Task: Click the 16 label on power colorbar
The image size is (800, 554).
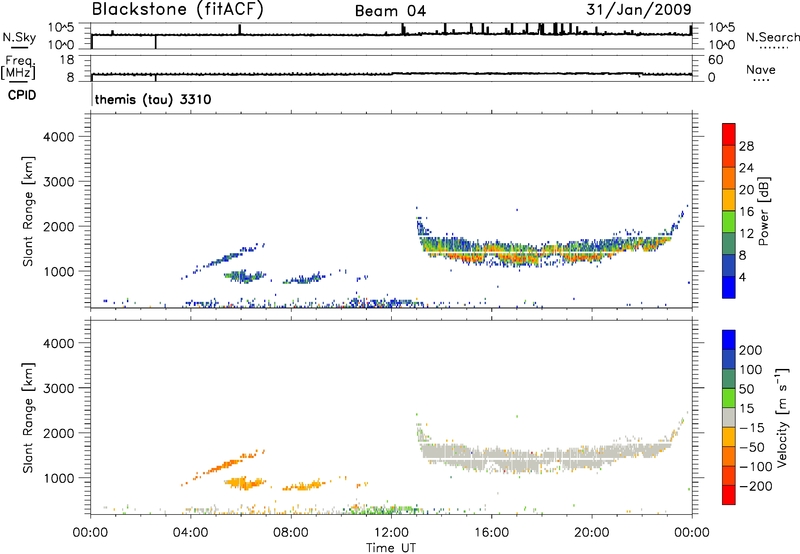Action: 746,212
